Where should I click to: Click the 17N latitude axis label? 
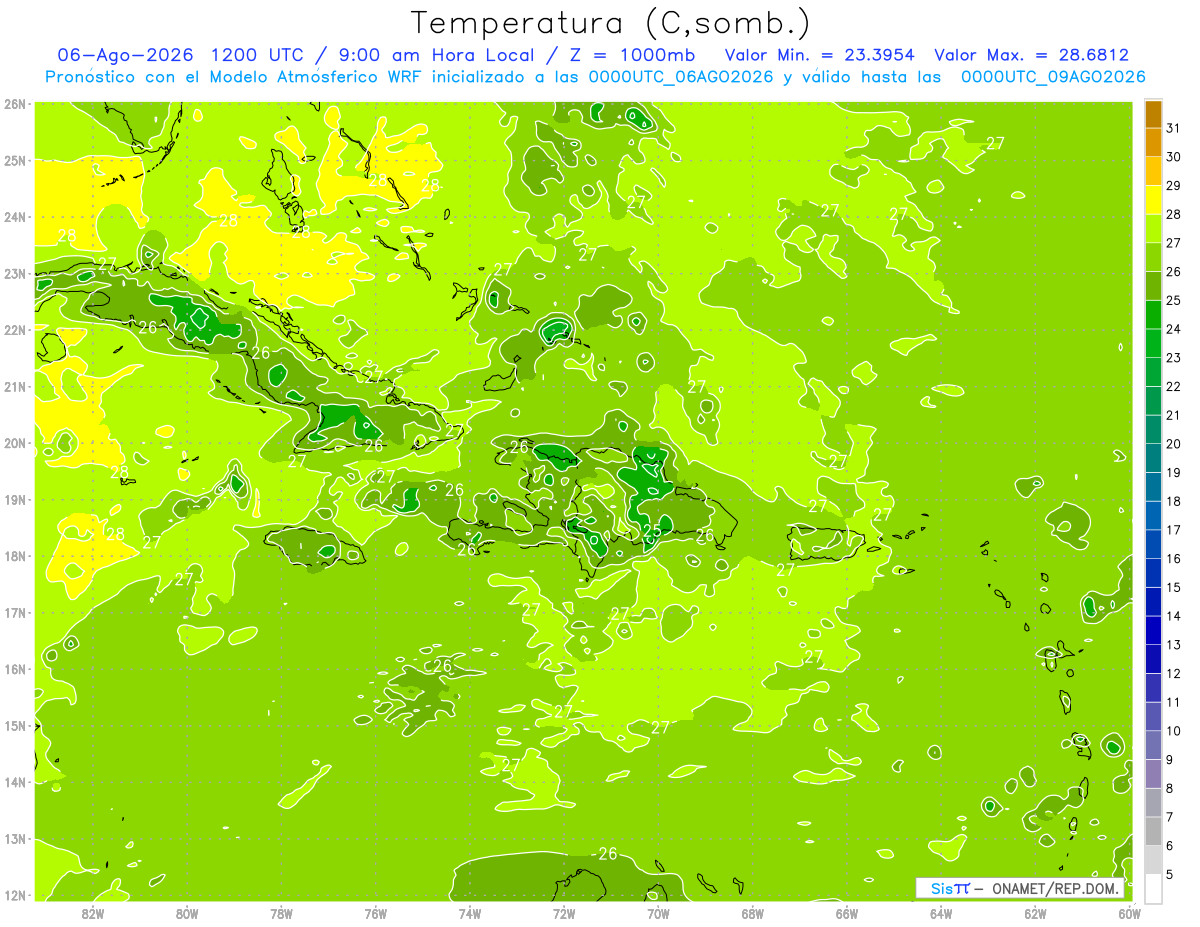(15, 612)
